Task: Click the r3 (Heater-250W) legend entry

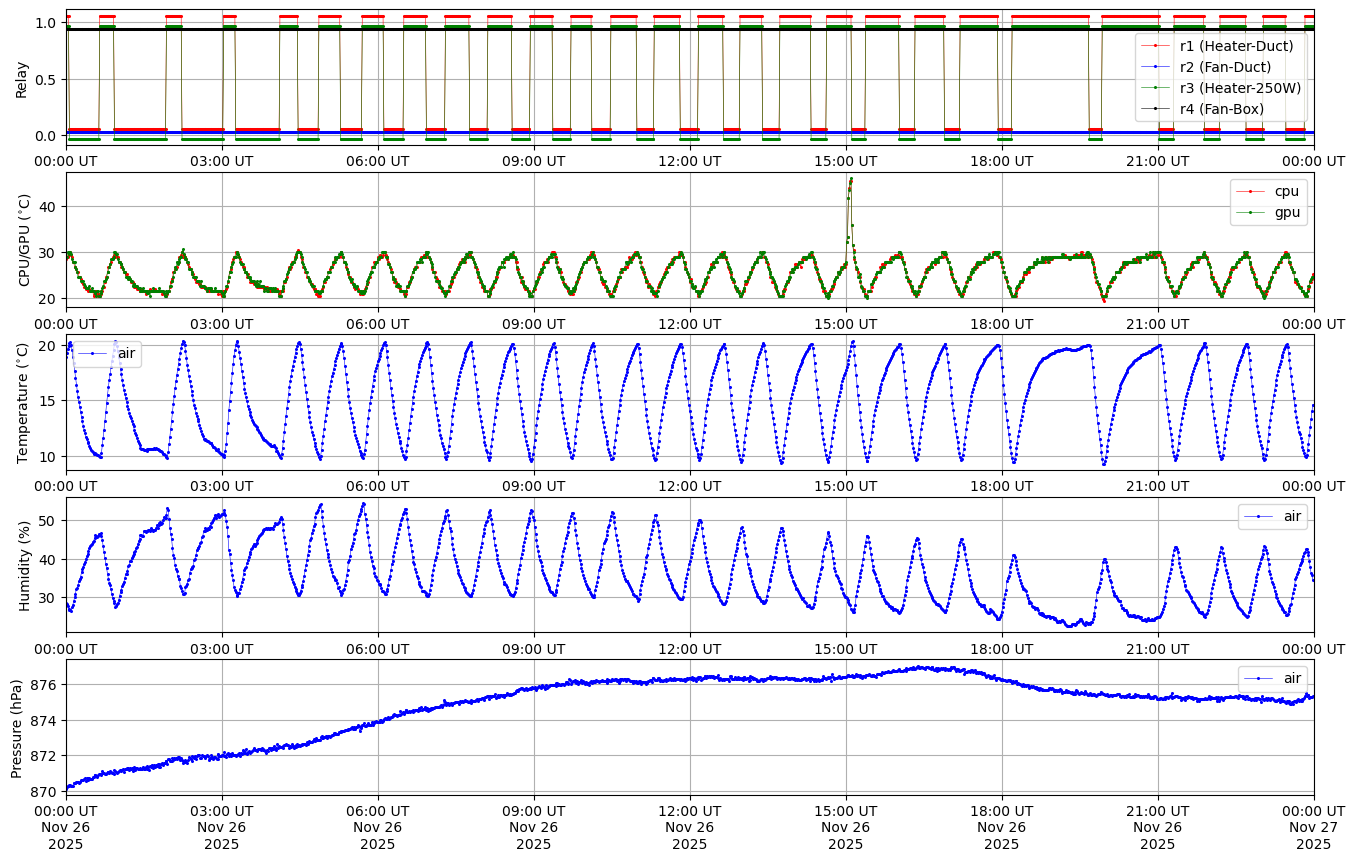Action: 1240,88
